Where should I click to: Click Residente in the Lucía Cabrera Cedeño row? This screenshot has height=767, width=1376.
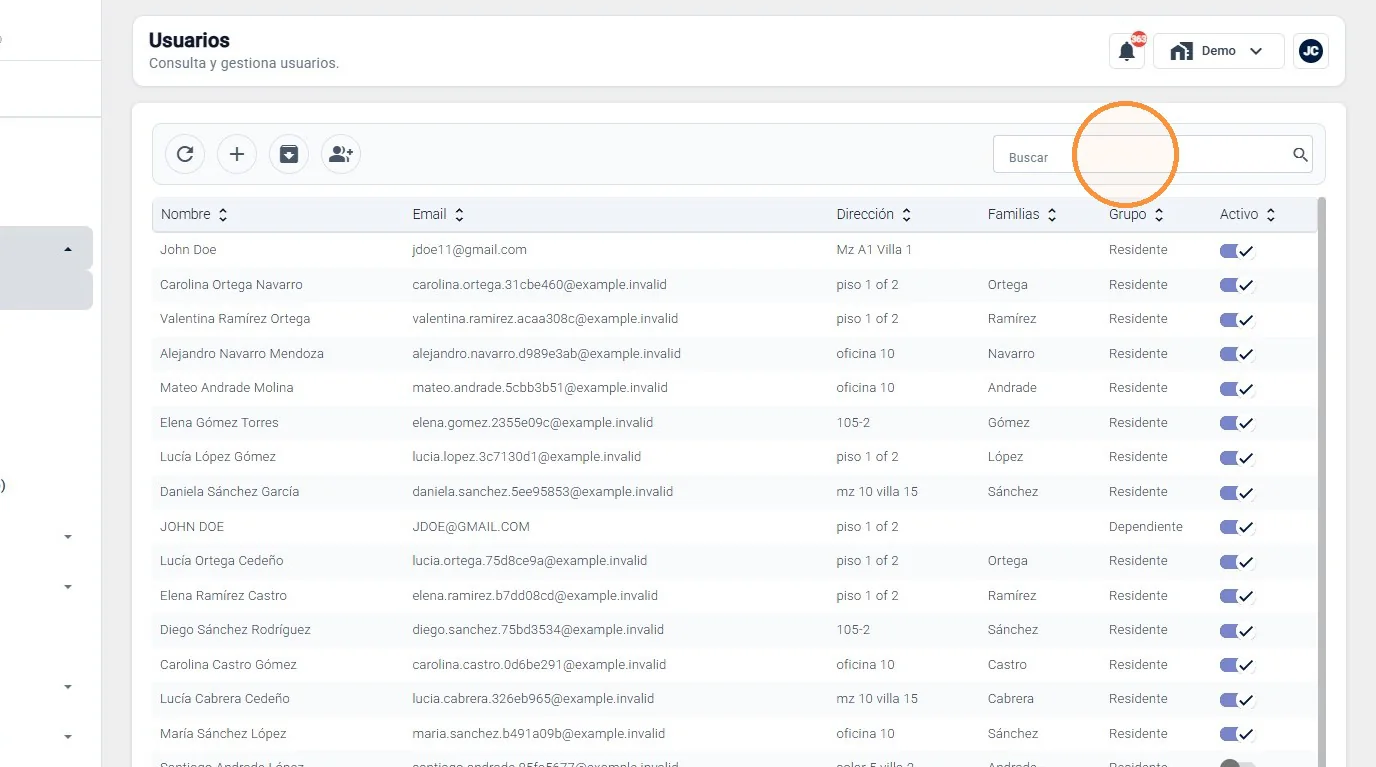tap(1138, 699)
